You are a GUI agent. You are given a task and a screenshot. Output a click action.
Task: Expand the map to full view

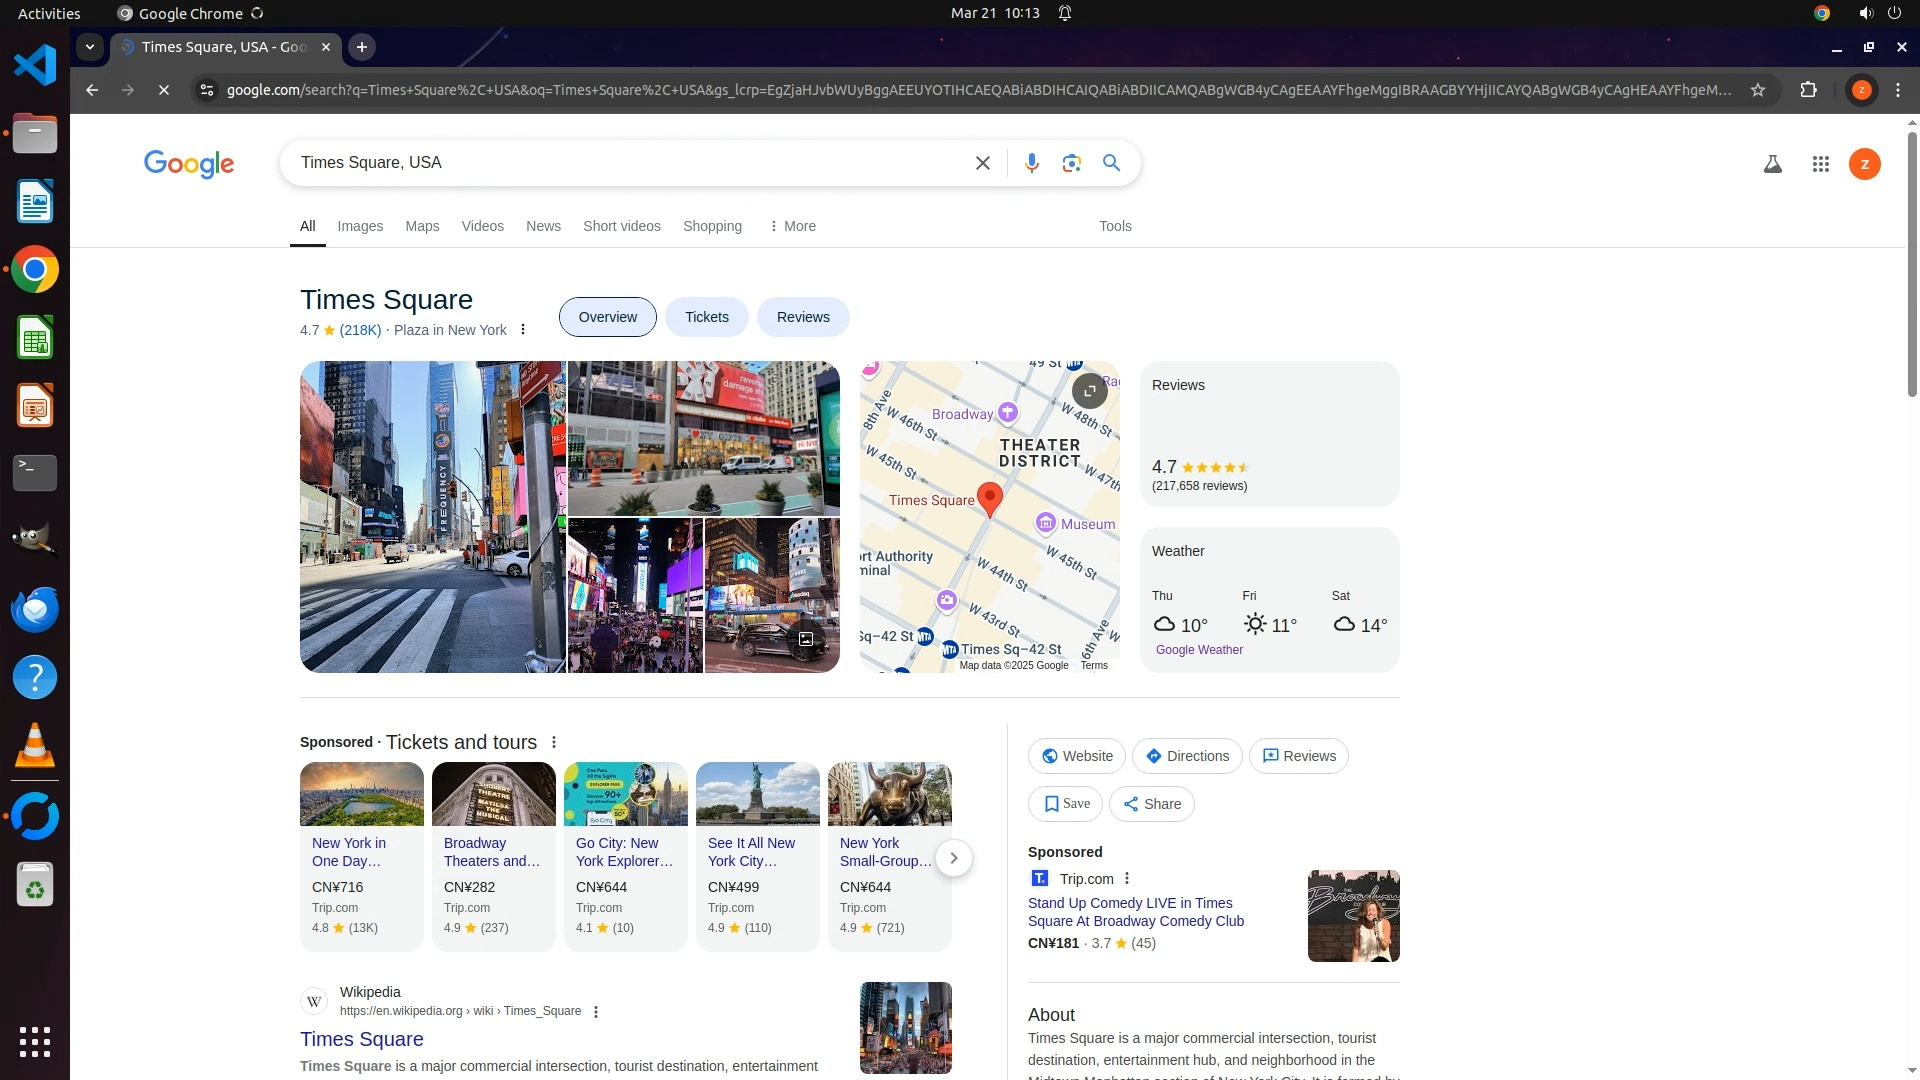pyautogui.click(x=1089, y=390)
